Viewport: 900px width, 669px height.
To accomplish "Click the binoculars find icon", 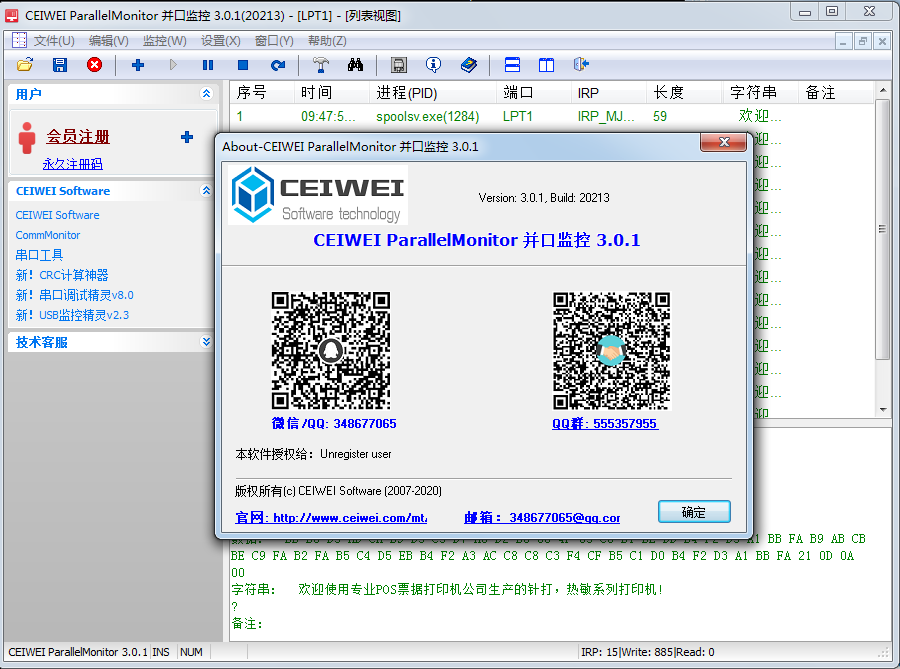I will (x=355, y=65).
